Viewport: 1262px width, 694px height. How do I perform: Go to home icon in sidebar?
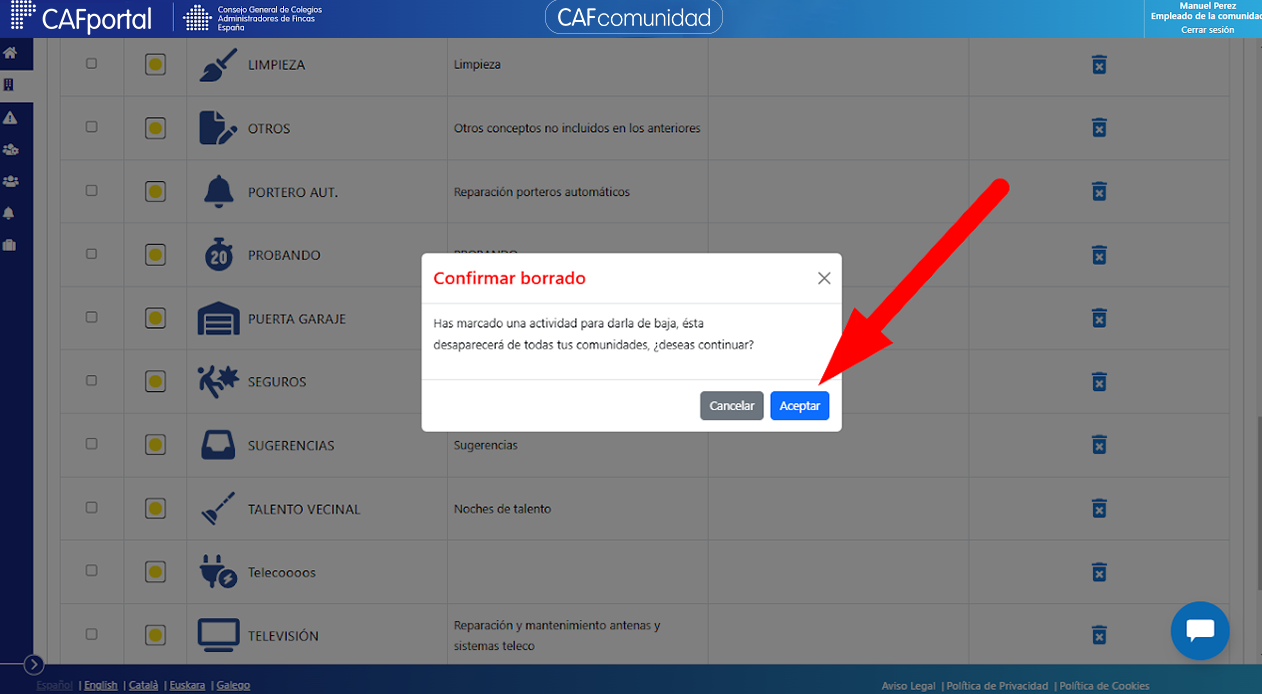pyautogui.click(x=10, y=53)
